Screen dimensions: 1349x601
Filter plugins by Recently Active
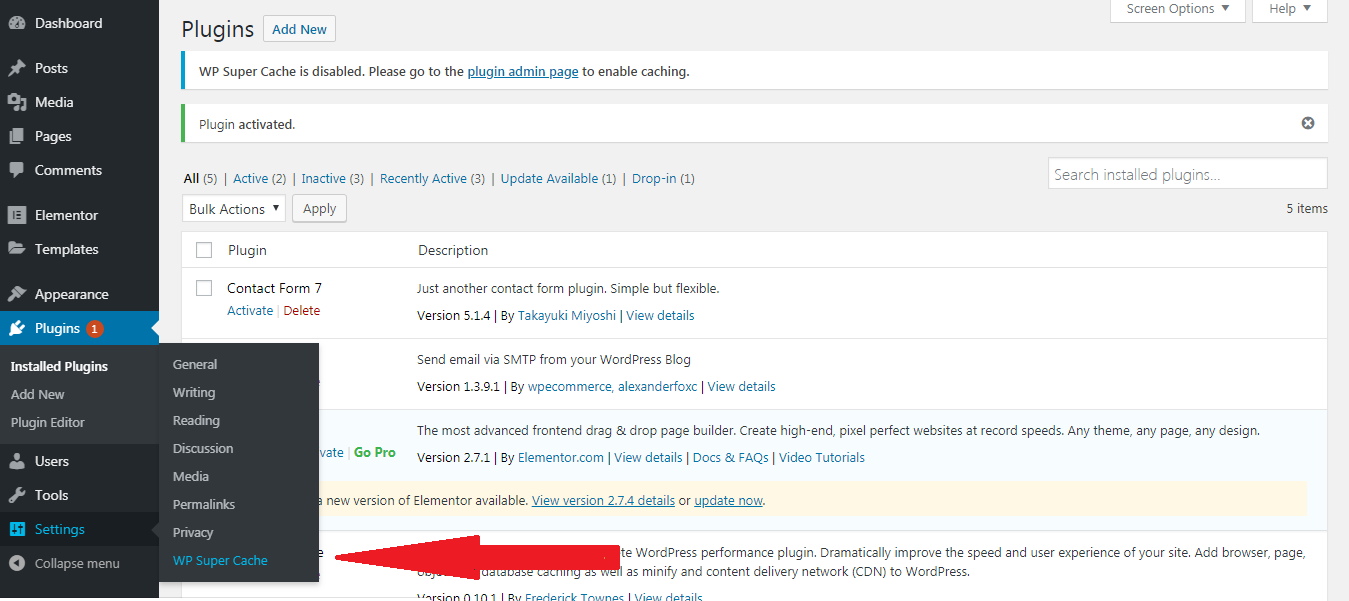pos(423,178)
